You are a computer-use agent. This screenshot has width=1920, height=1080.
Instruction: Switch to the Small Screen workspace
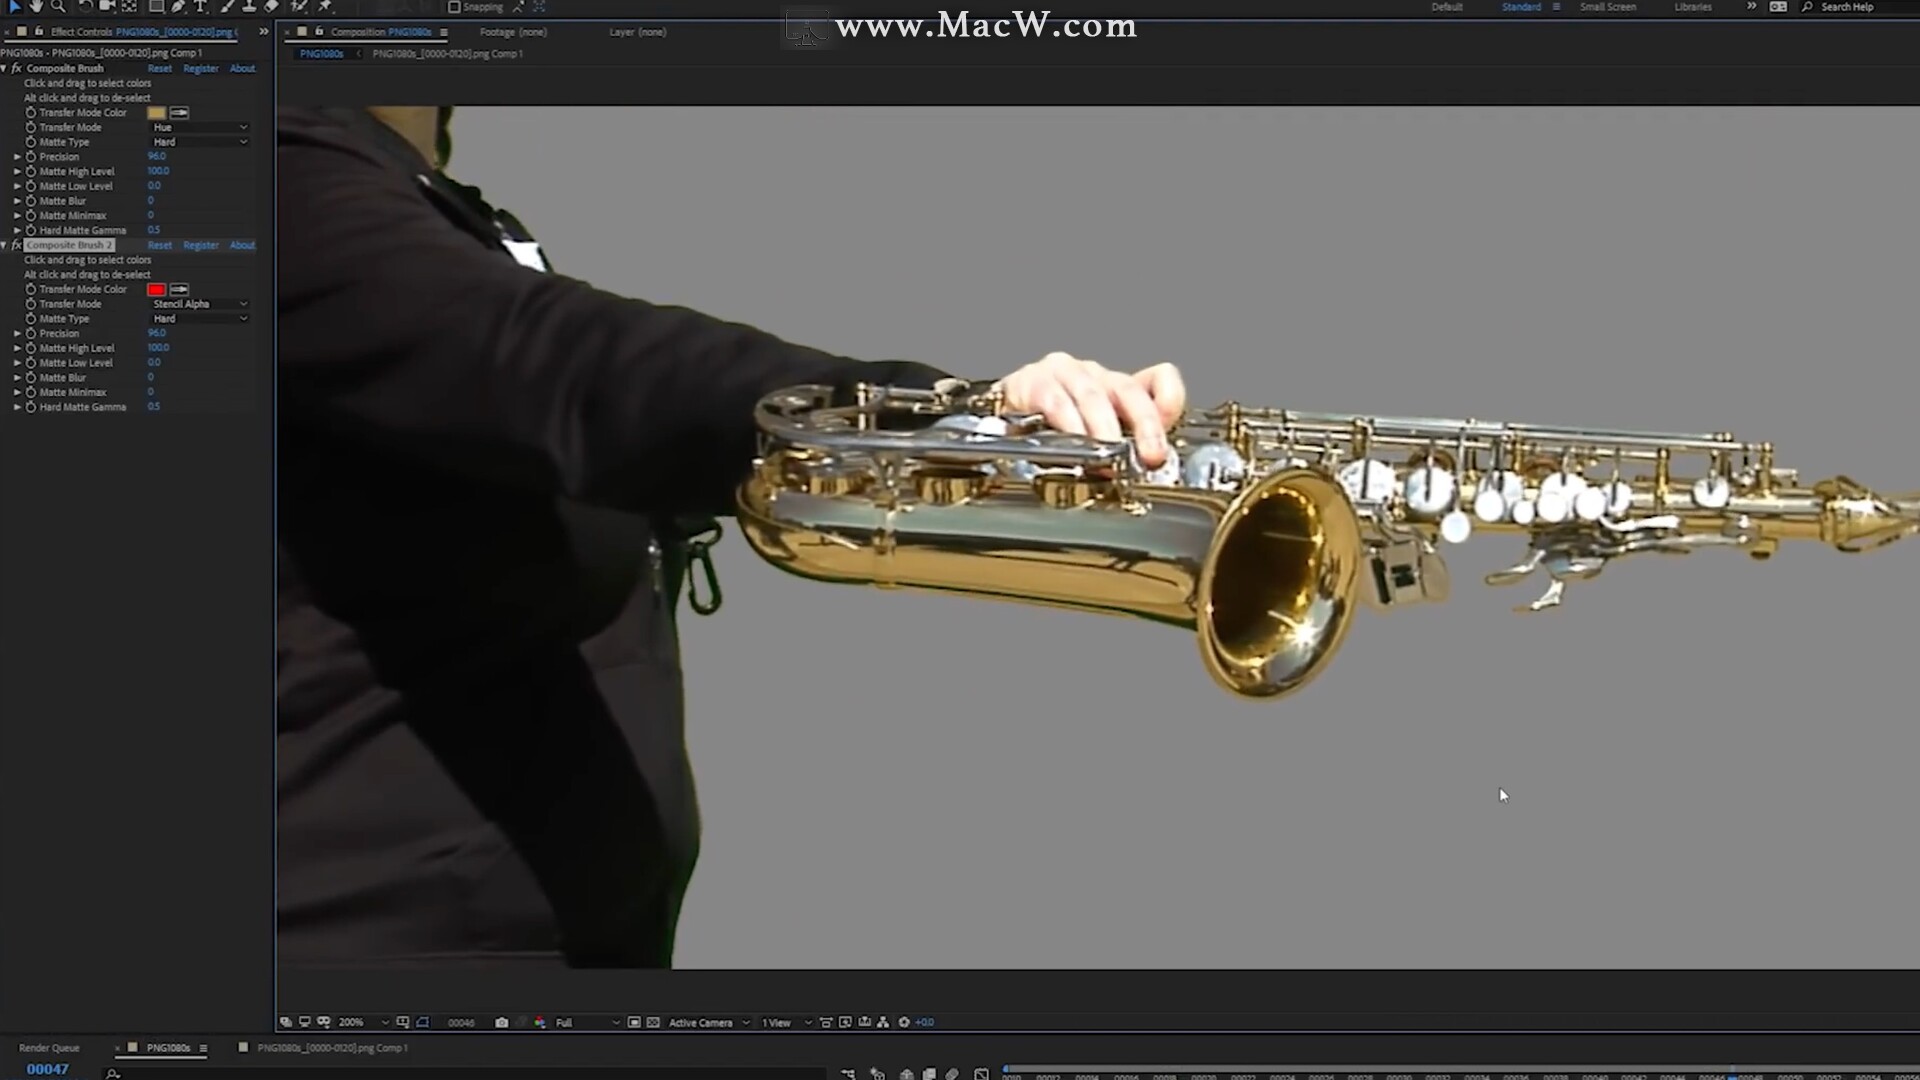1607,7
